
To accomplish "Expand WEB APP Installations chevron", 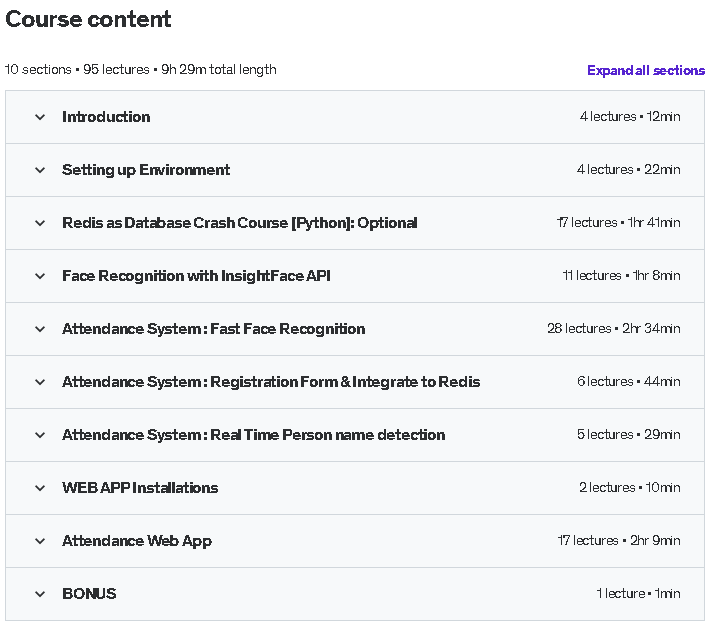I will click(40, 488).
